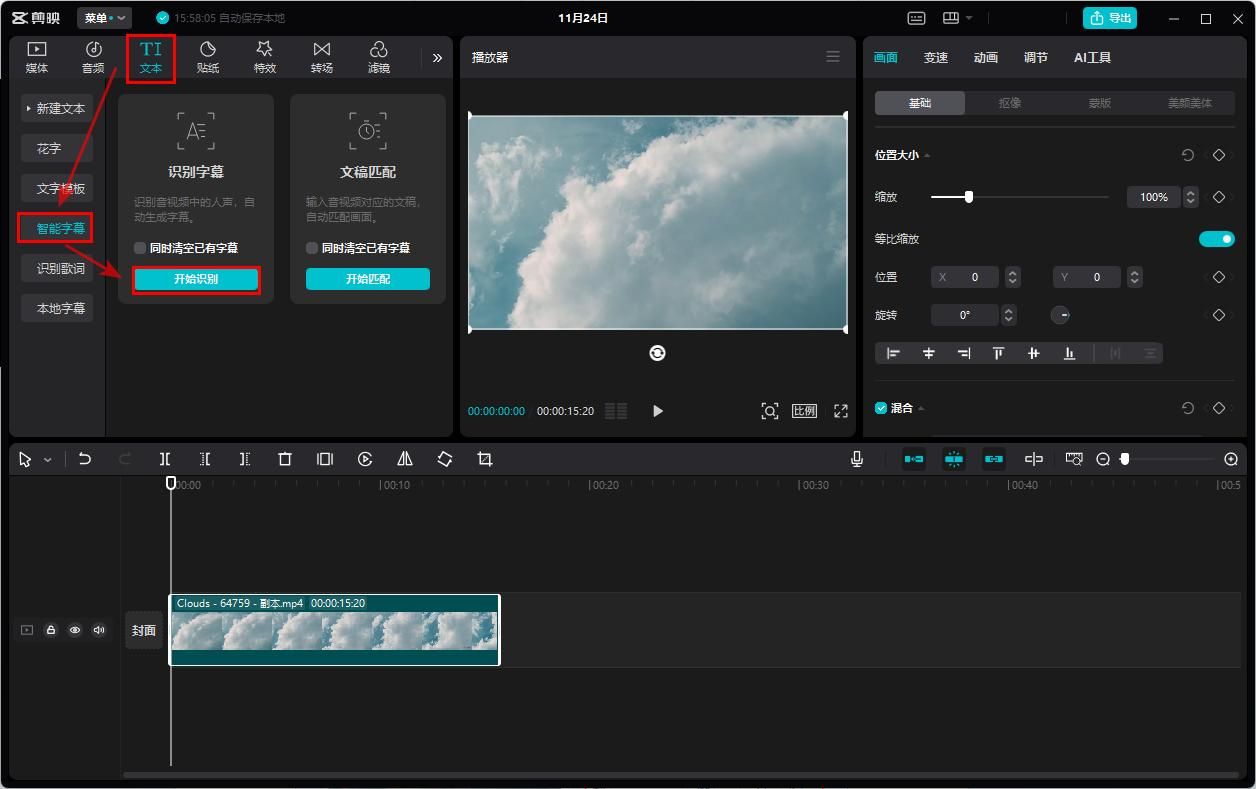Image resolution: width=1256 pixels, height=789 pixels.
Task: Click the 开始匹配 button
Action: (x=368, y=279)
